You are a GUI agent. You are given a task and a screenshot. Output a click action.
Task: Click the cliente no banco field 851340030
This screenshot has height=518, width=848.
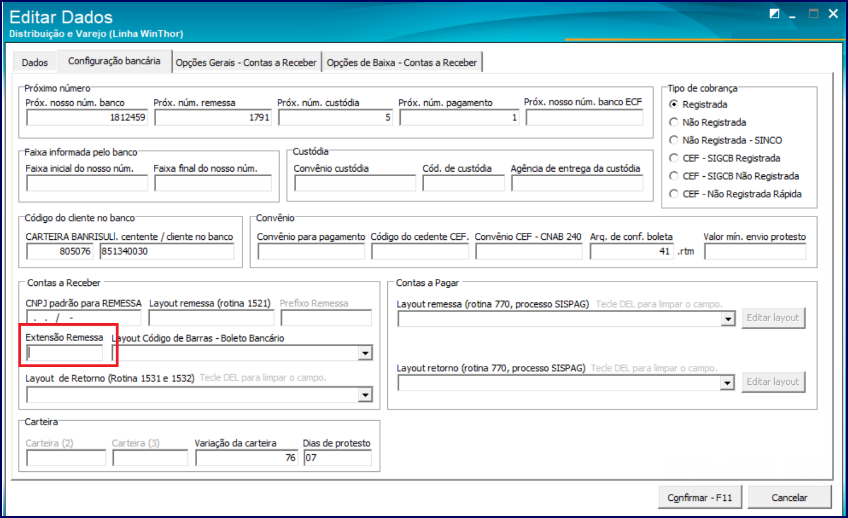click(167, 251)
